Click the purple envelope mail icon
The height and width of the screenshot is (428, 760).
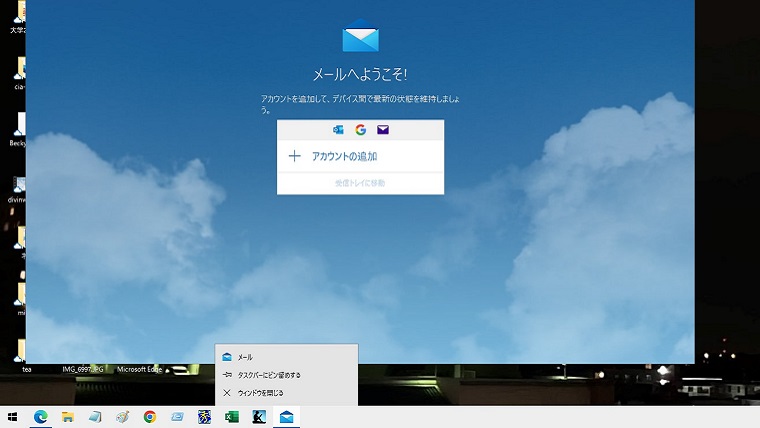[x=383, y=129]
